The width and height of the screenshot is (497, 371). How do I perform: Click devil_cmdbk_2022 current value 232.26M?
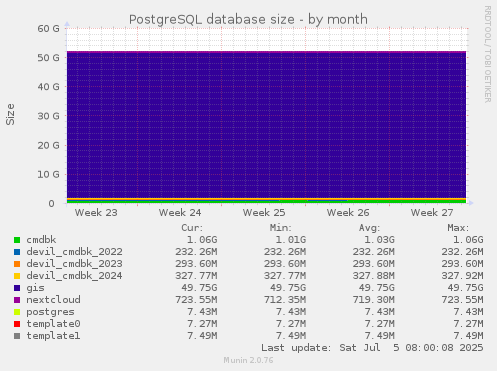click(196, 252)
